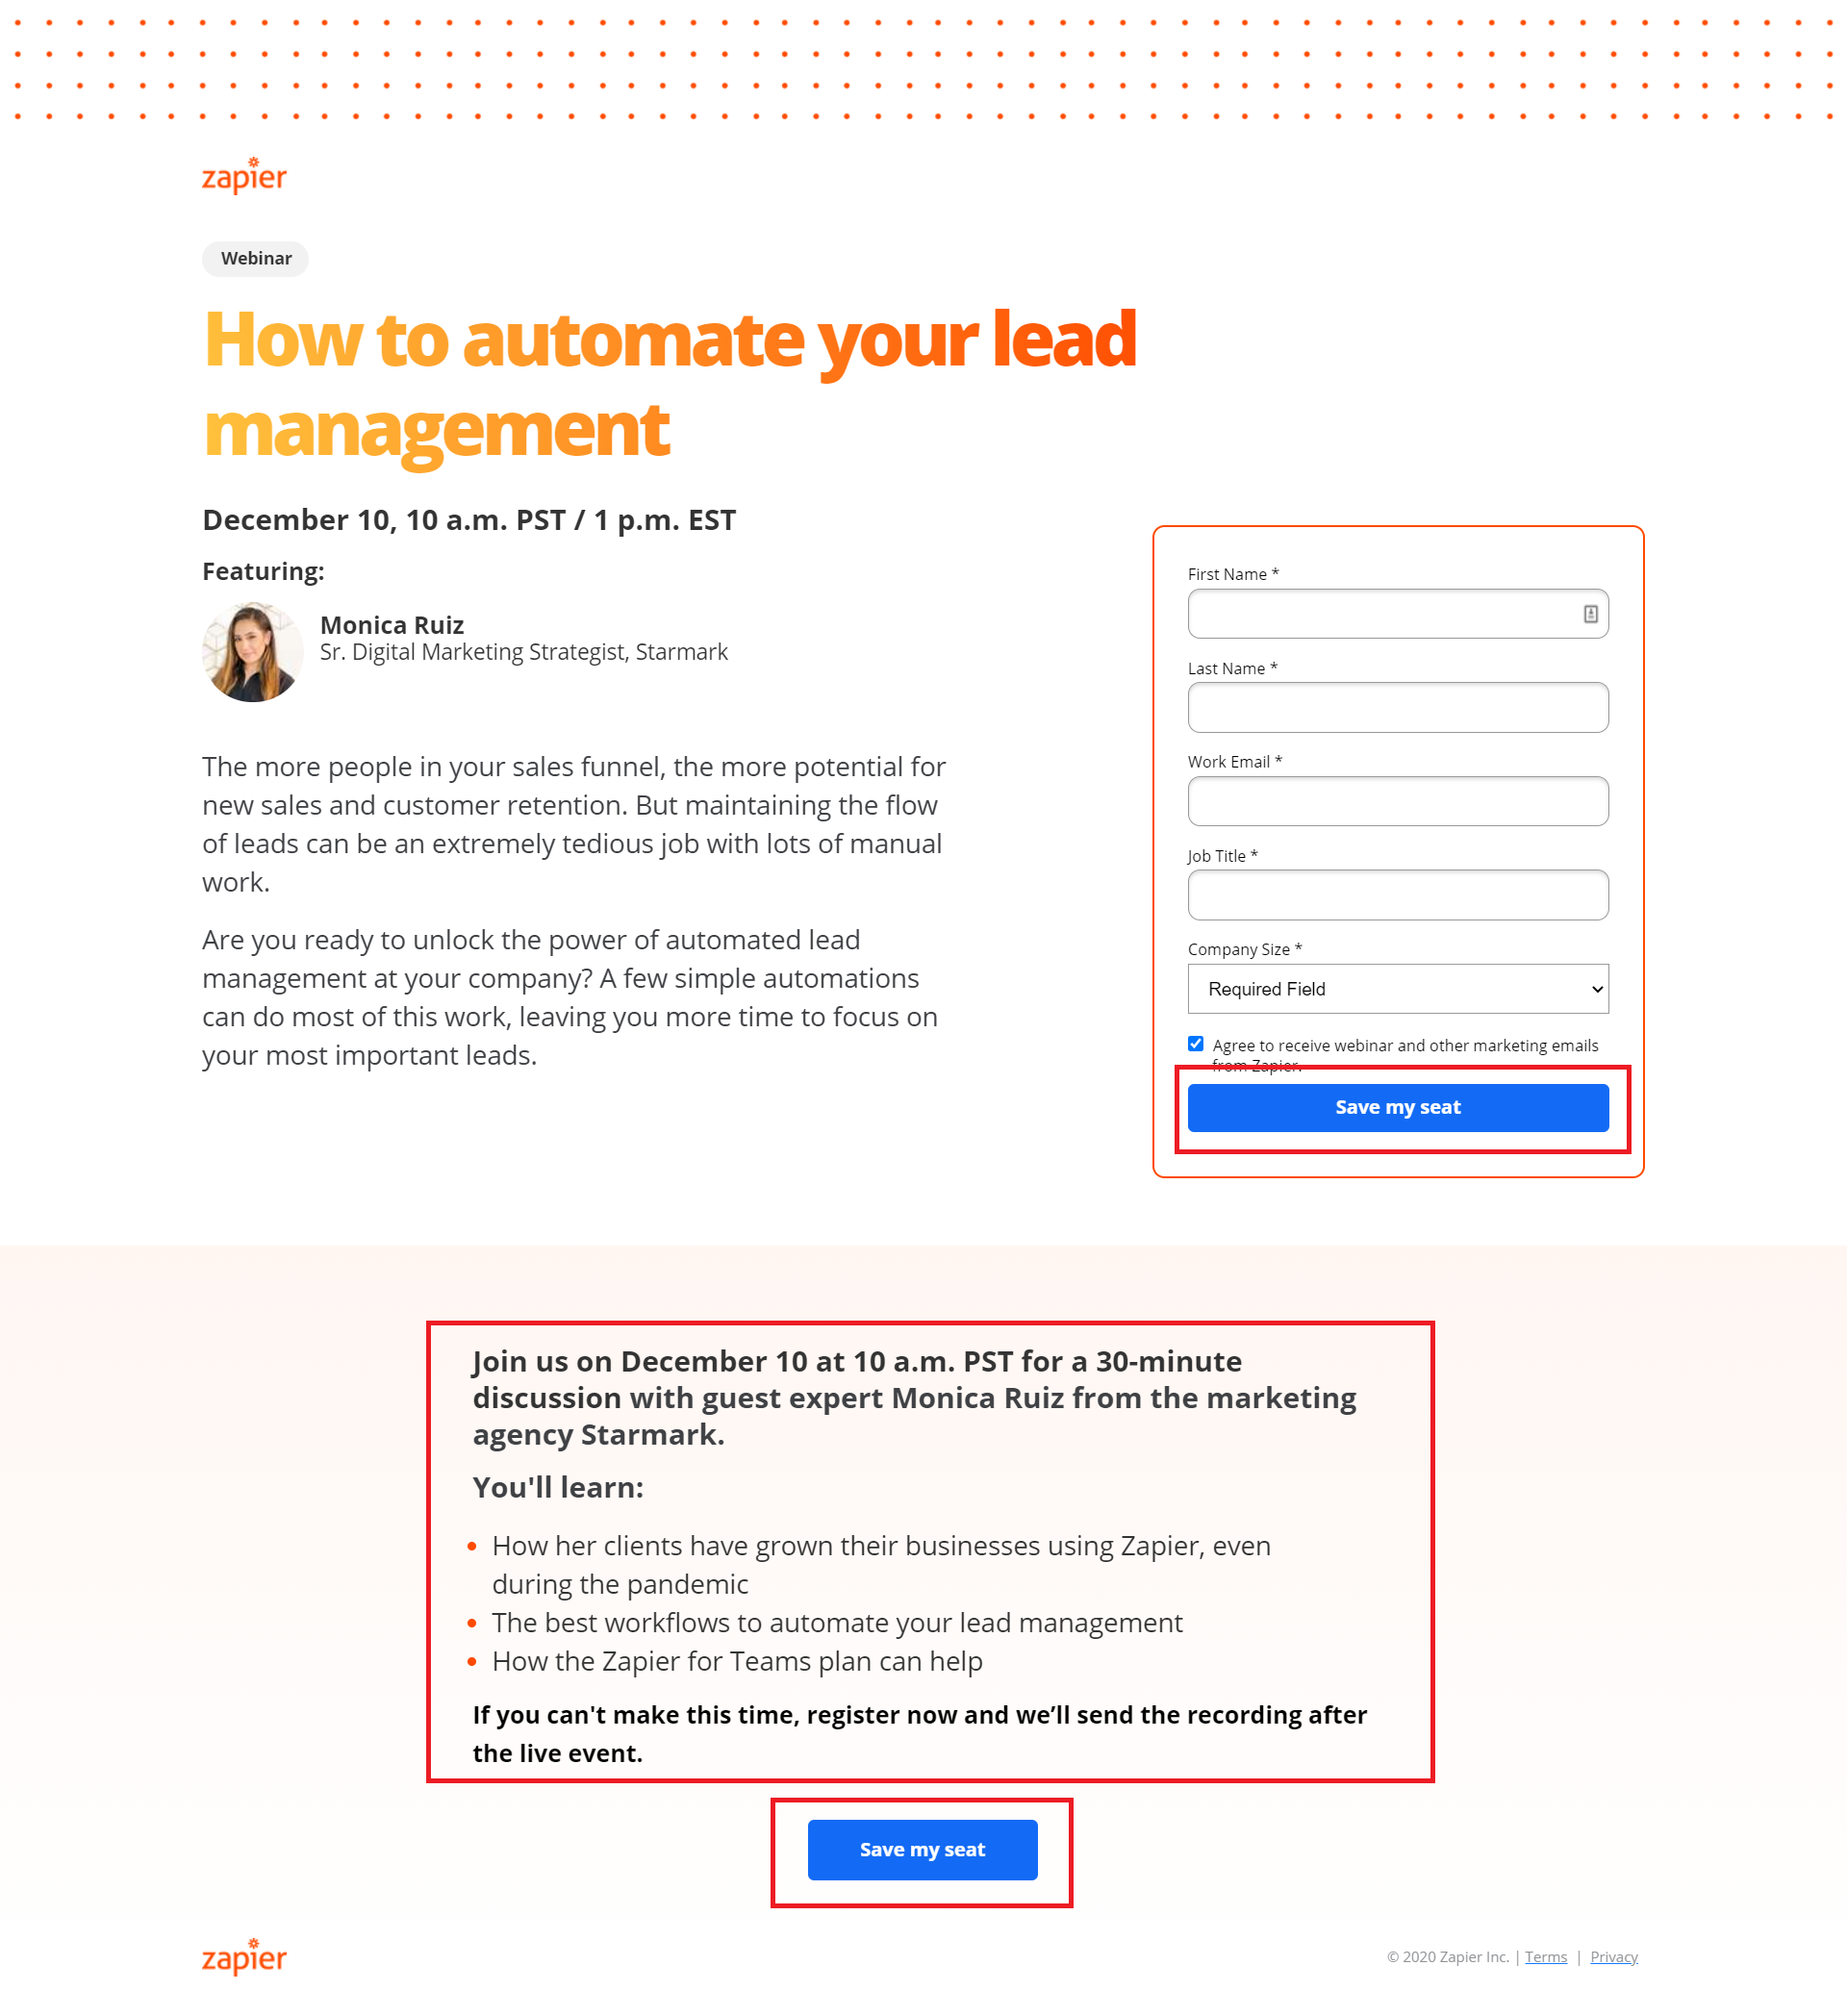Image resolution: width=1847 pixels, height=2016 pixels.
Task: Click the Required Field dropdown option
Action: click(1398, 987)
